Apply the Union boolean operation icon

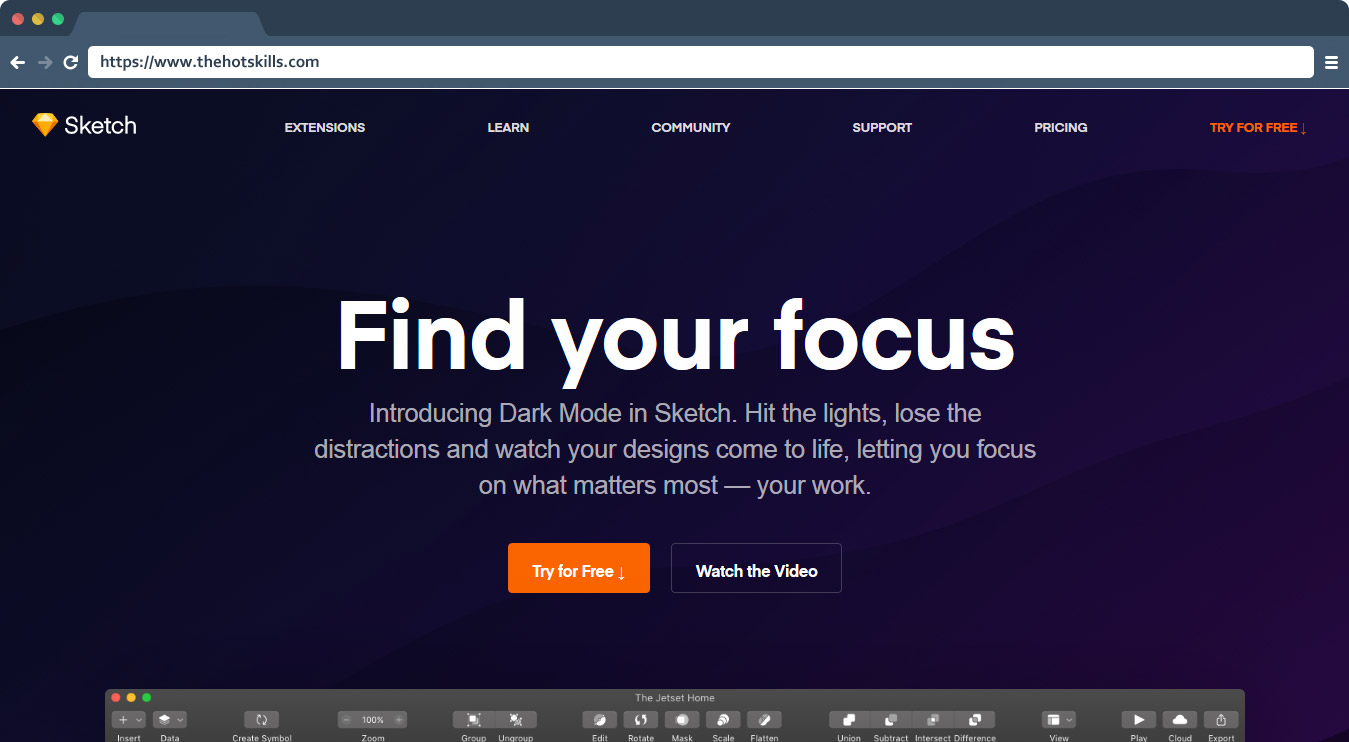click(849, 720)
